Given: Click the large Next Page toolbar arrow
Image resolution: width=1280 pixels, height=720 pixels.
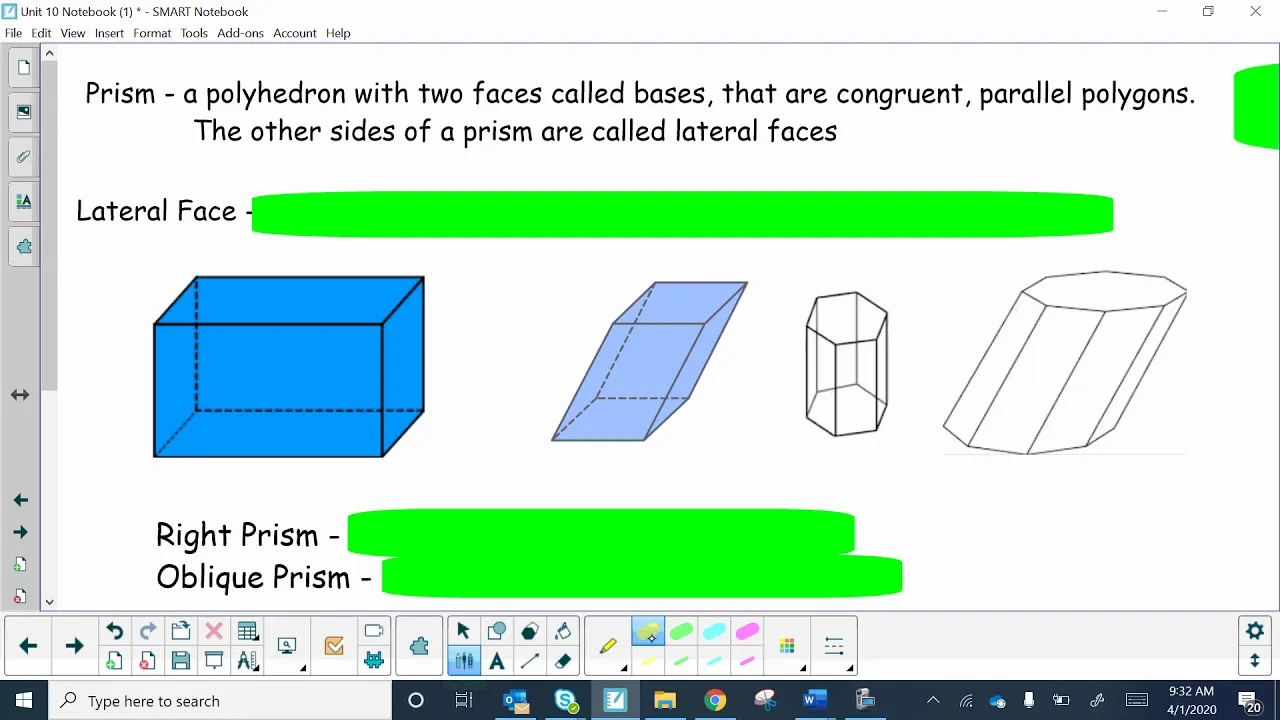Looking at the screenshot, I should click(74, 646).
